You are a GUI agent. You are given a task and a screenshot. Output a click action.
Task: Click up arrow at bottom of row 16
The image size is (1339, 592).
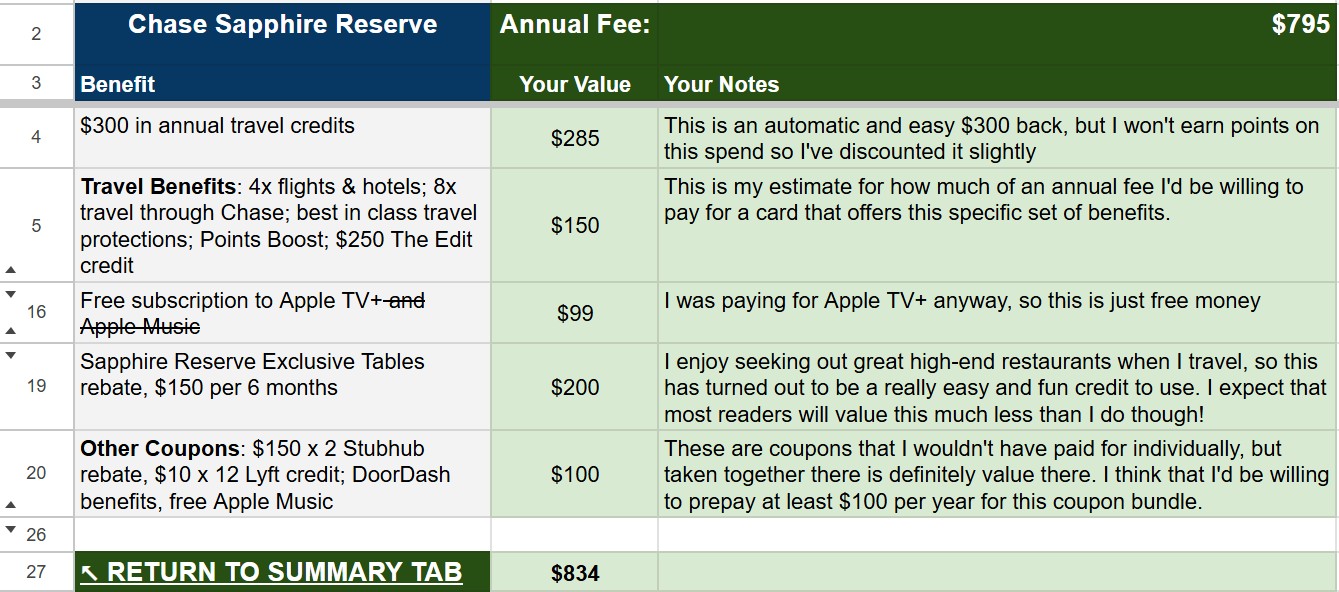[x=11, y=330]
